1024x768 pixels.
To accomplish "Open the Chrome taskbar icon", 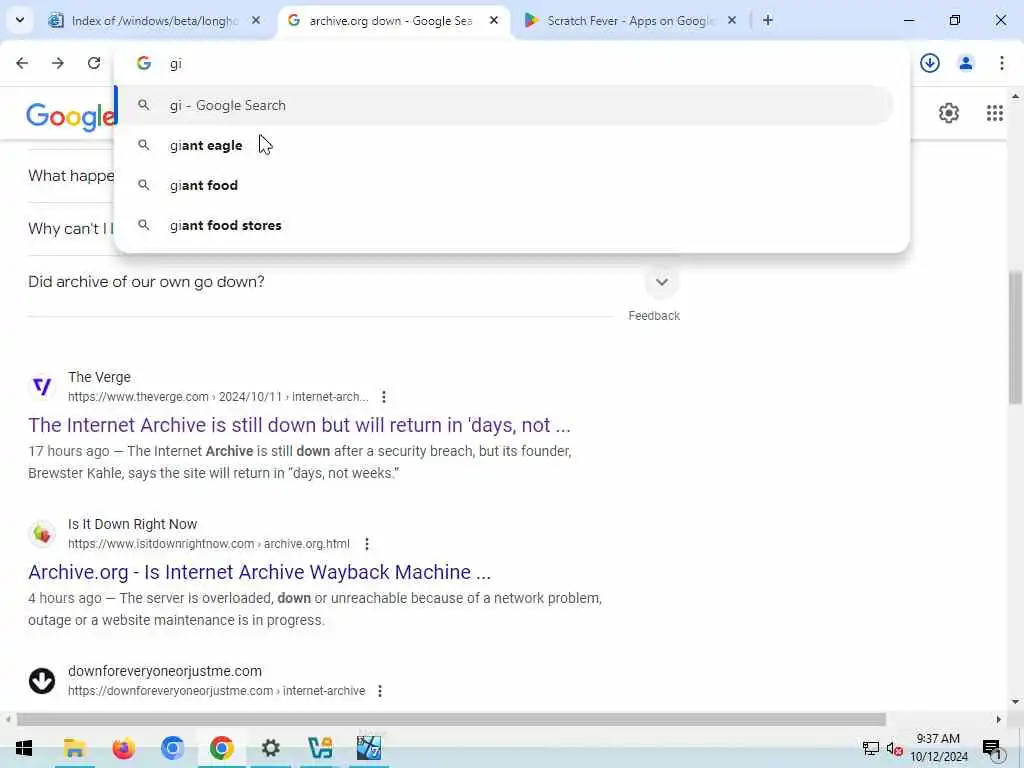I will pyautogui.click(x=221, y=748).
